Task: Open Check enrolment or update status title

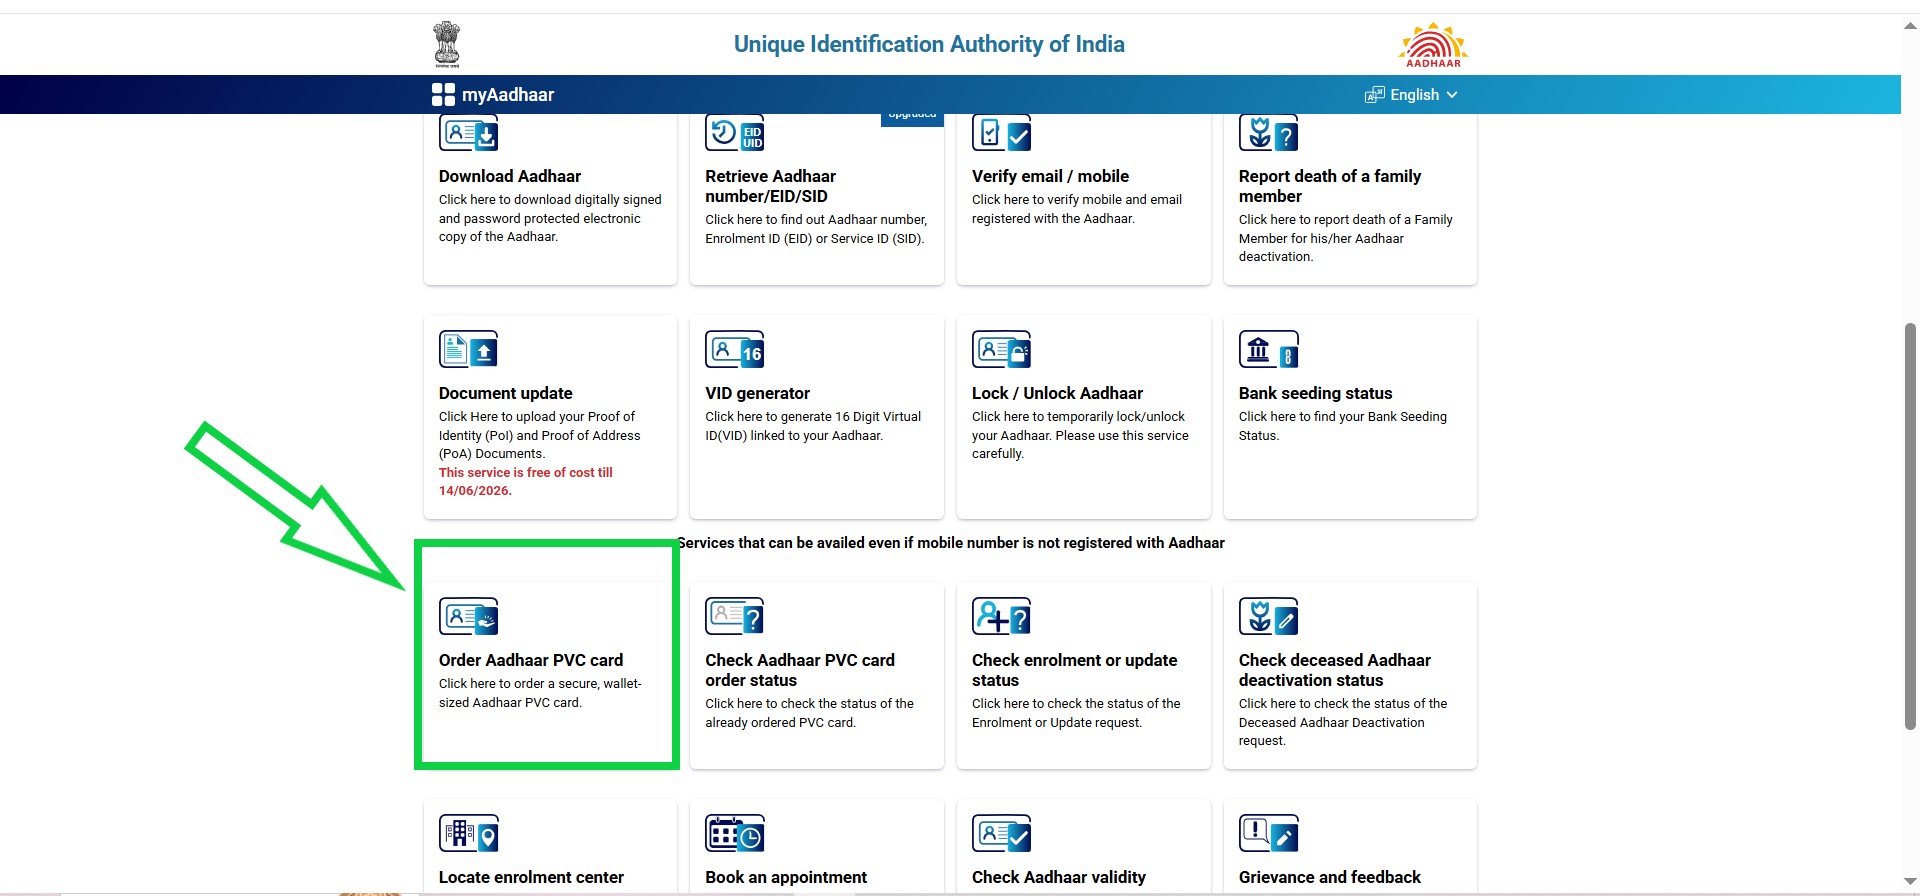Action: pos(1075,670)
